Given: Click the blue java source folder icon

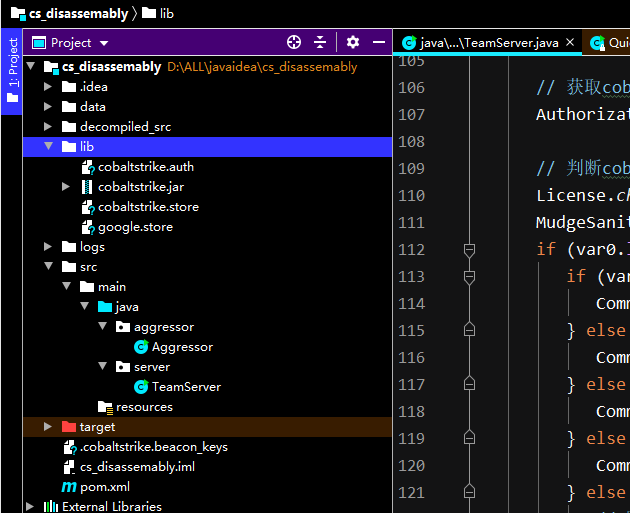Looking at the screenshot, I should pos(105,307).
